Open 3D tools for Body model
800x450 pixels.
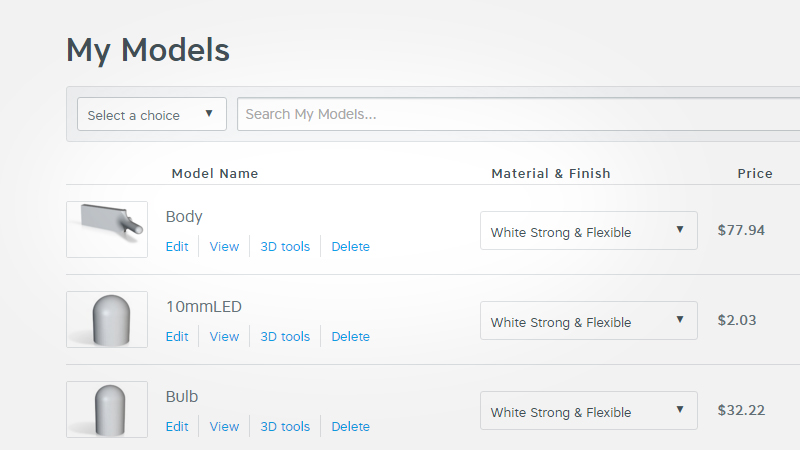tap(285, 246)
